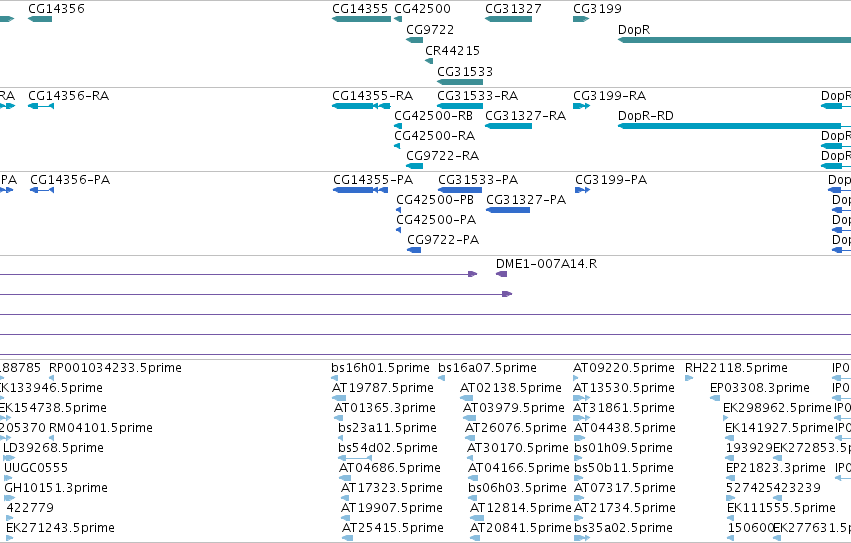Click the bs16a07.5prime EST label

tap(487, 368)
